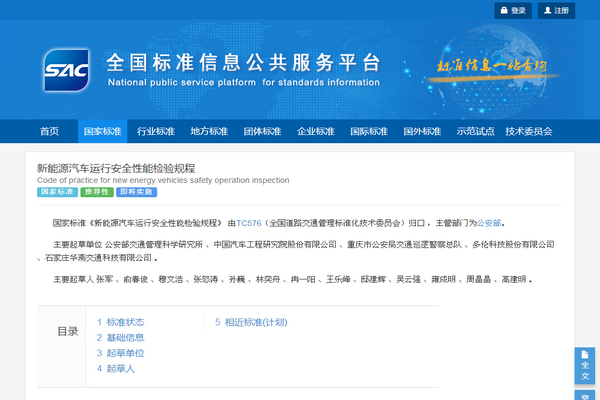Open the 行业标准 navigation tab
Image resolution: width=600 pixels, height=400 pixels.
point(155,131)
